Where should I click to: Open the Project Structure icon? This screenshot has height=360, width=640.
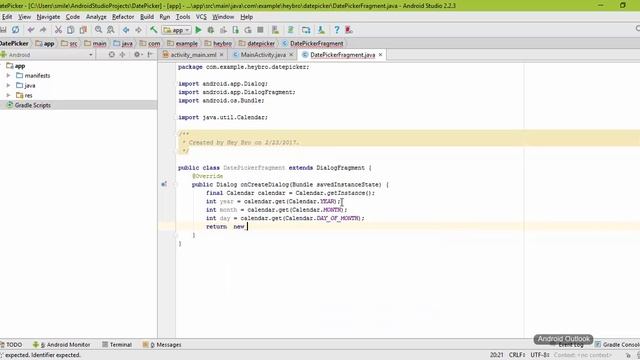click(x=306, y=30)
